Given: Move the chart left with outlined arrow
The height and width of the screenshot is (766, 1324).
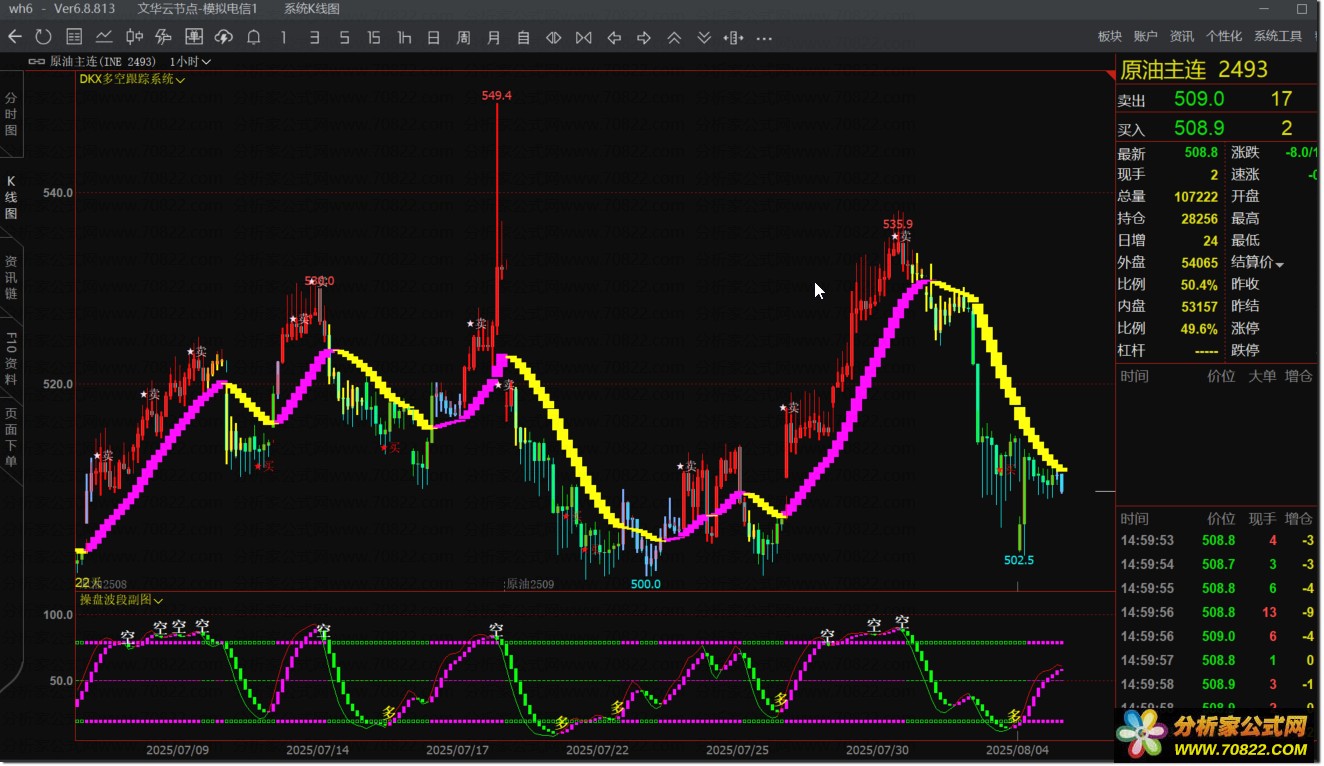Looking at the screenshot, I should pos(614,37).
